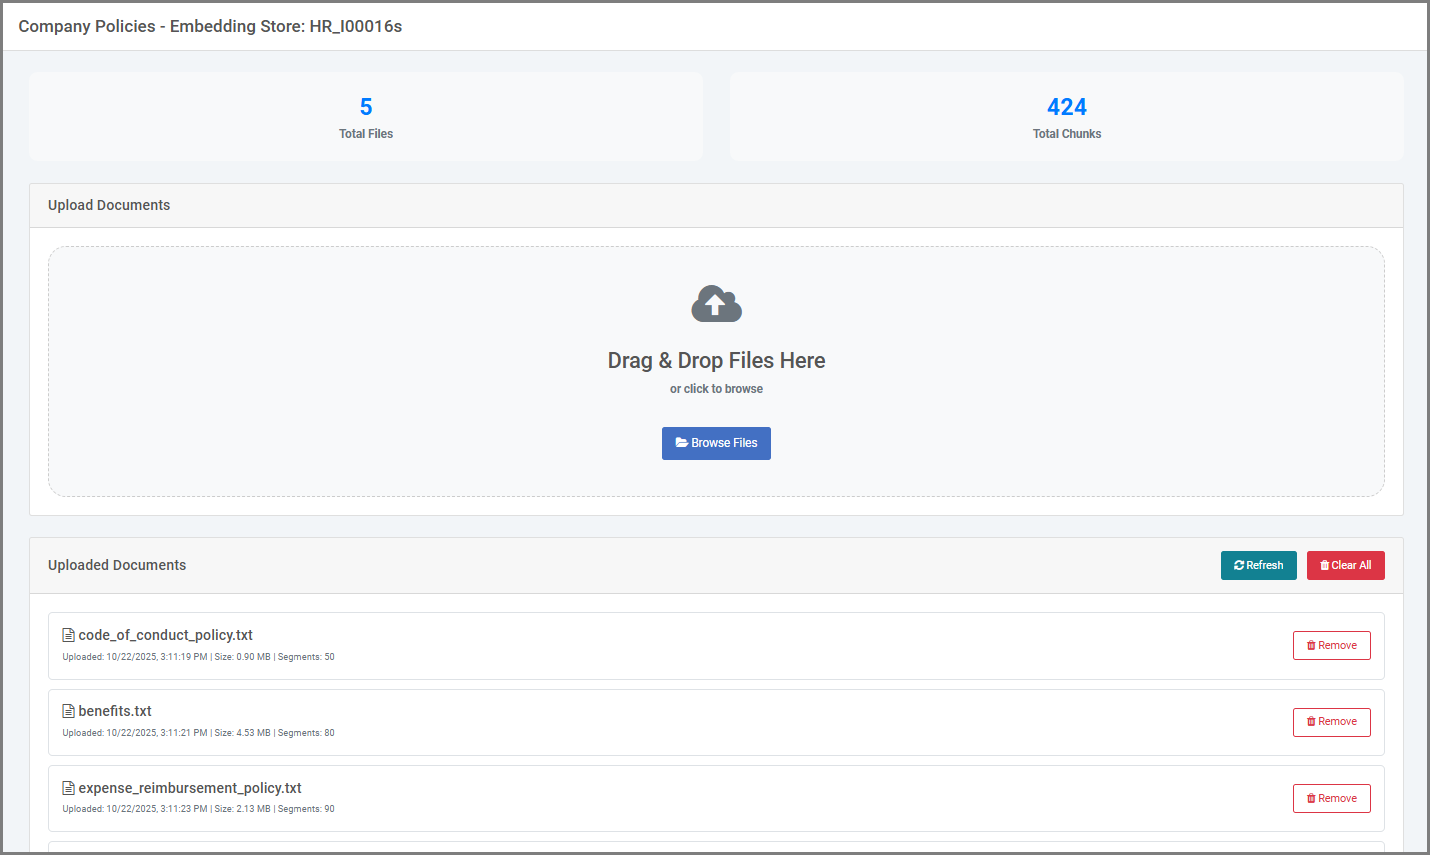Click the Clear All button

pos(1345,565)
